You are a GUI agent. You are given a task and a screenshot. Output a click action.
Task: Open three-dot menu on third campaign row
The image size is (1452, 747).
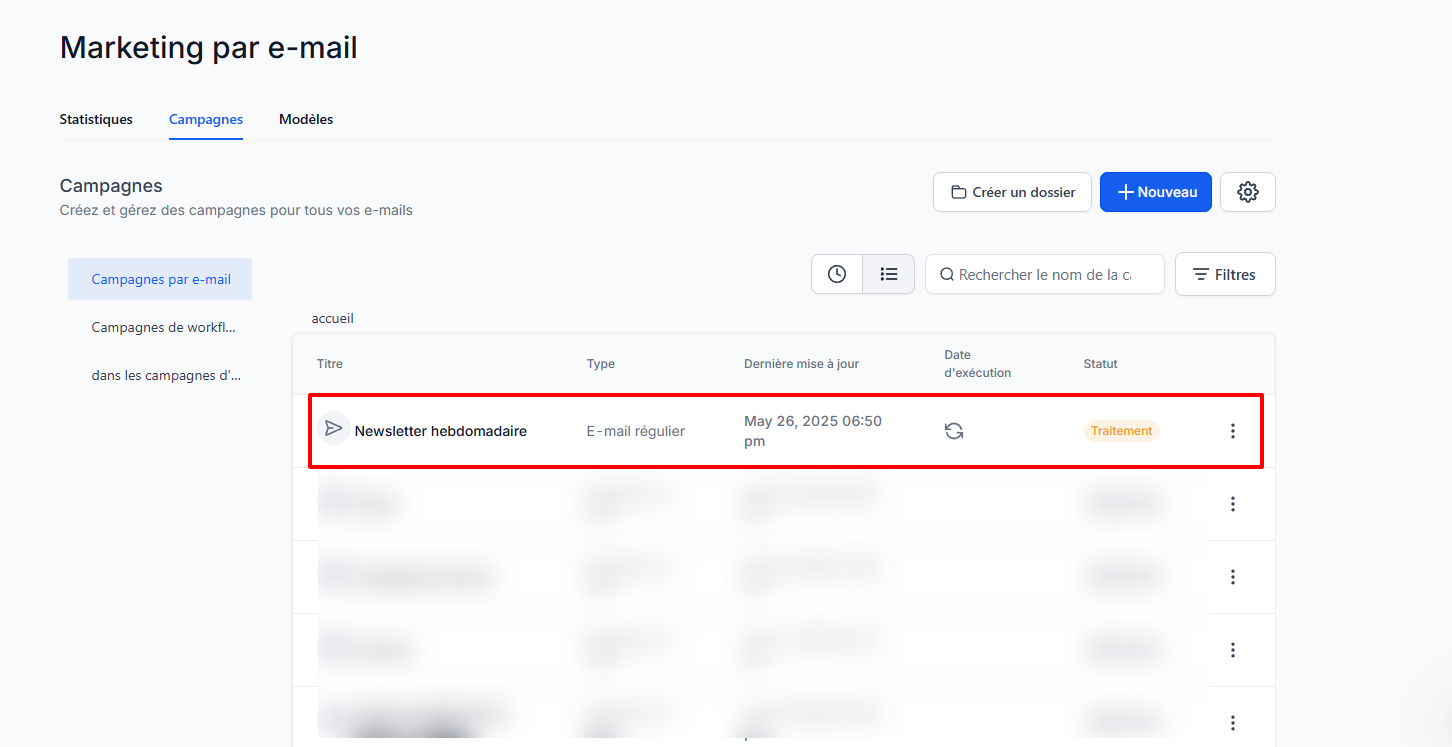[x=1232, y=577]
